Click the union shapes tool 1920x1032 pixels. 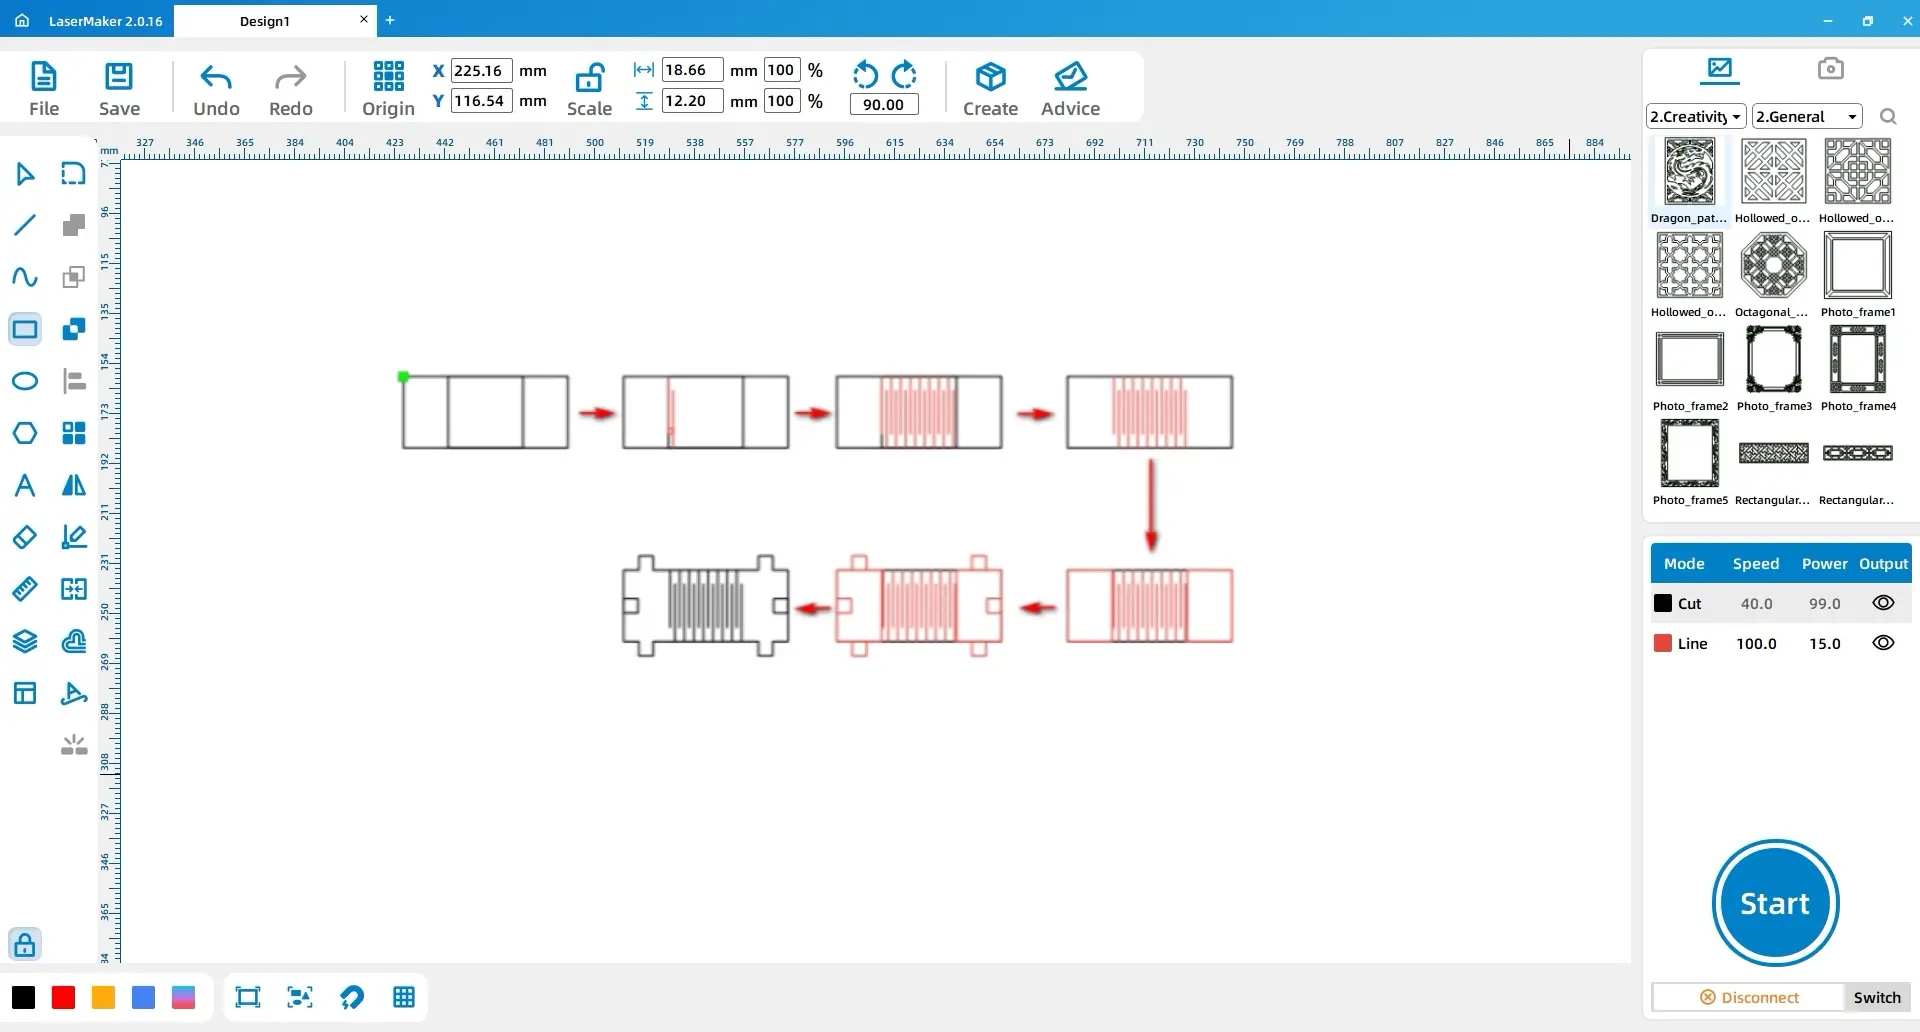point(74,225)
